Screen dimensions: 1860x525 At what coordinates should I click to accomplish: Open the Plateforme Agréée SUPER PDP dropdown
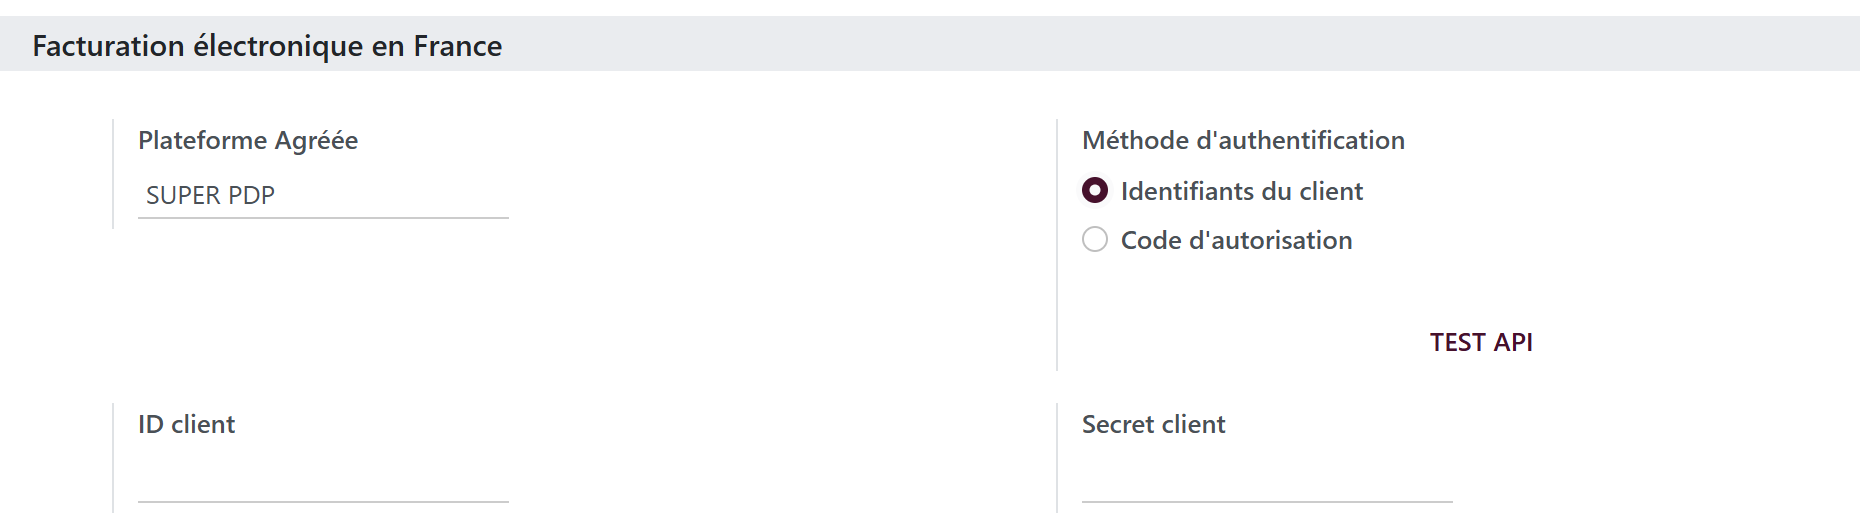[323, 195]
